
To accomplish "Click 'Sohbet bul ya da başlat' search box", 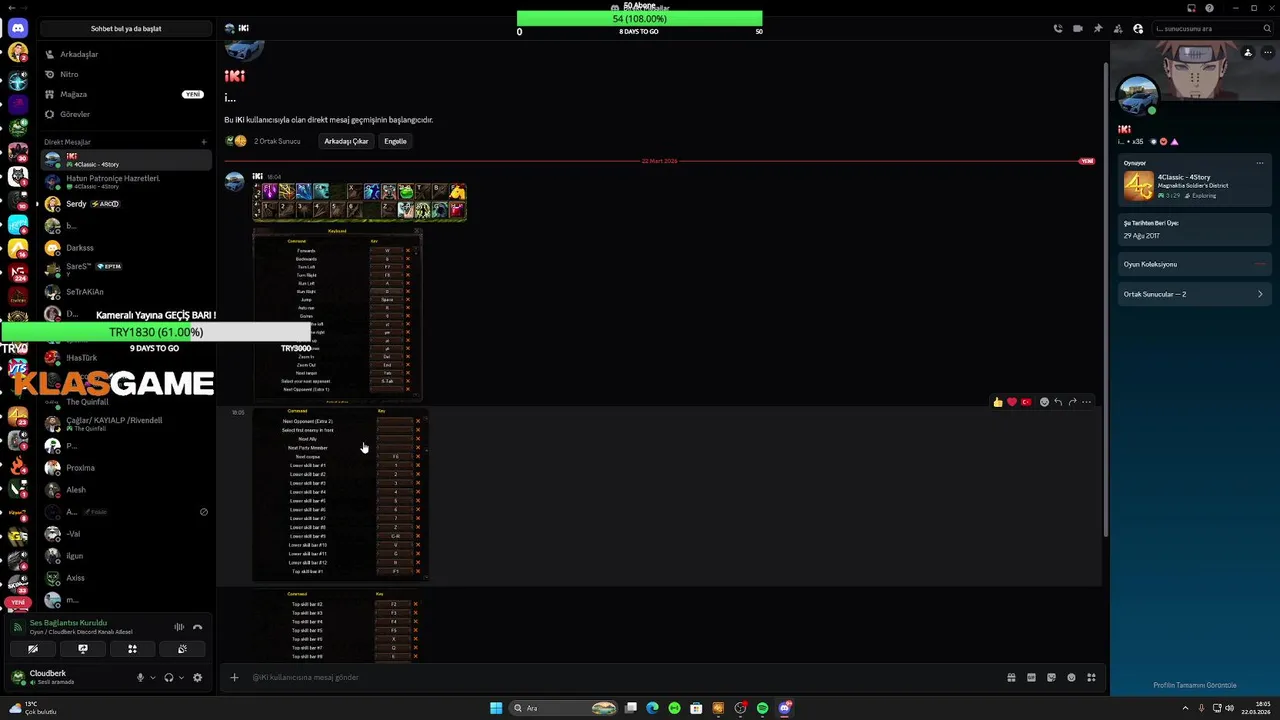I will click(126, 29).
